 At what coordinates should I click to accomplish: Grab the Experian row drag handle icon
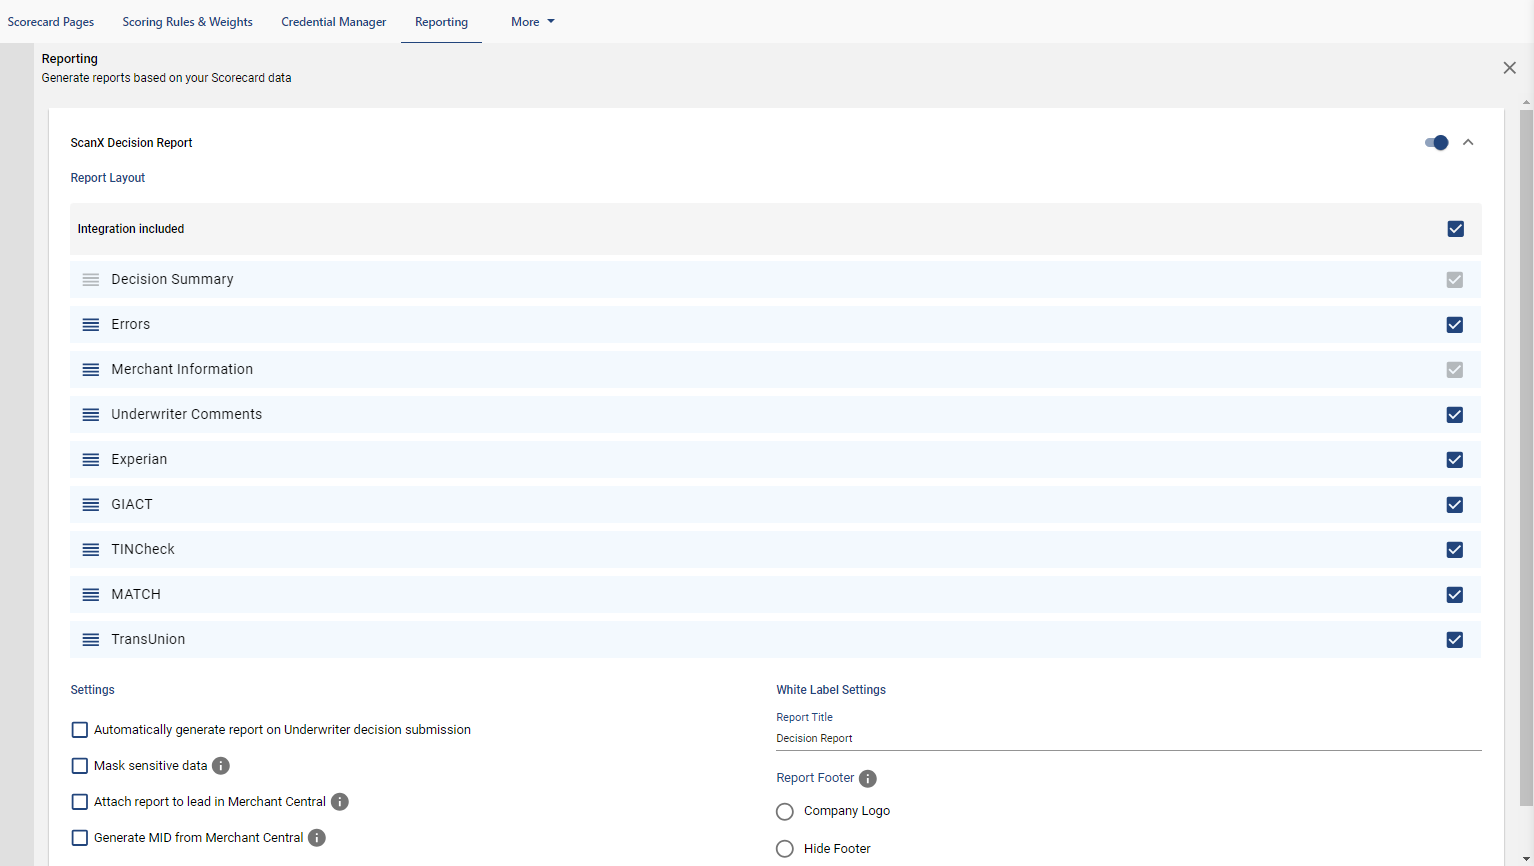point(91,460)
